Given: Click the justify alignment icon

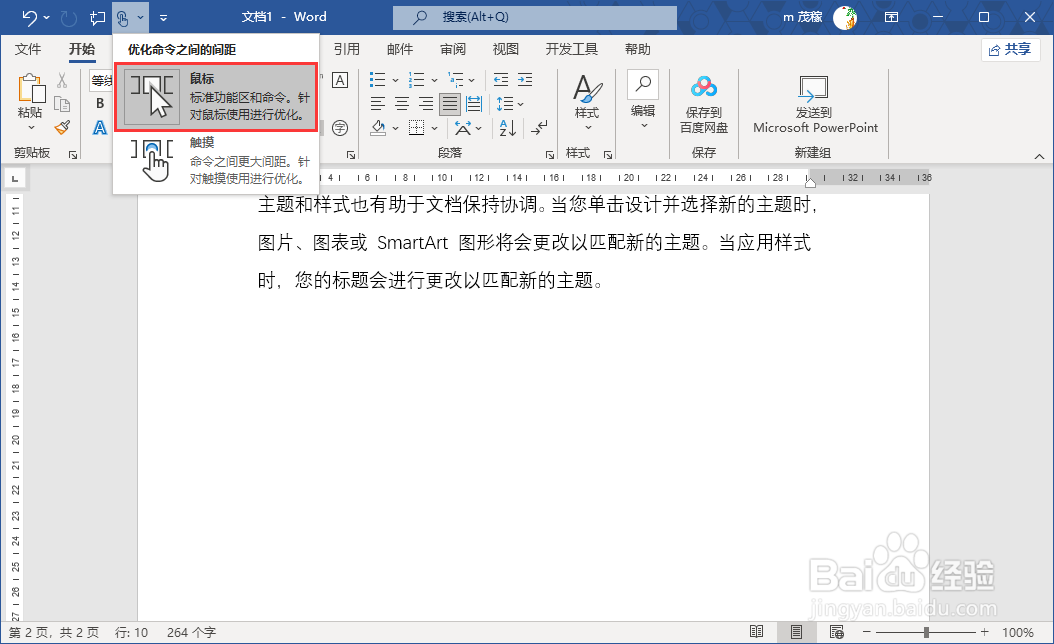Looking at the screenshot, I should pos(450,104).
